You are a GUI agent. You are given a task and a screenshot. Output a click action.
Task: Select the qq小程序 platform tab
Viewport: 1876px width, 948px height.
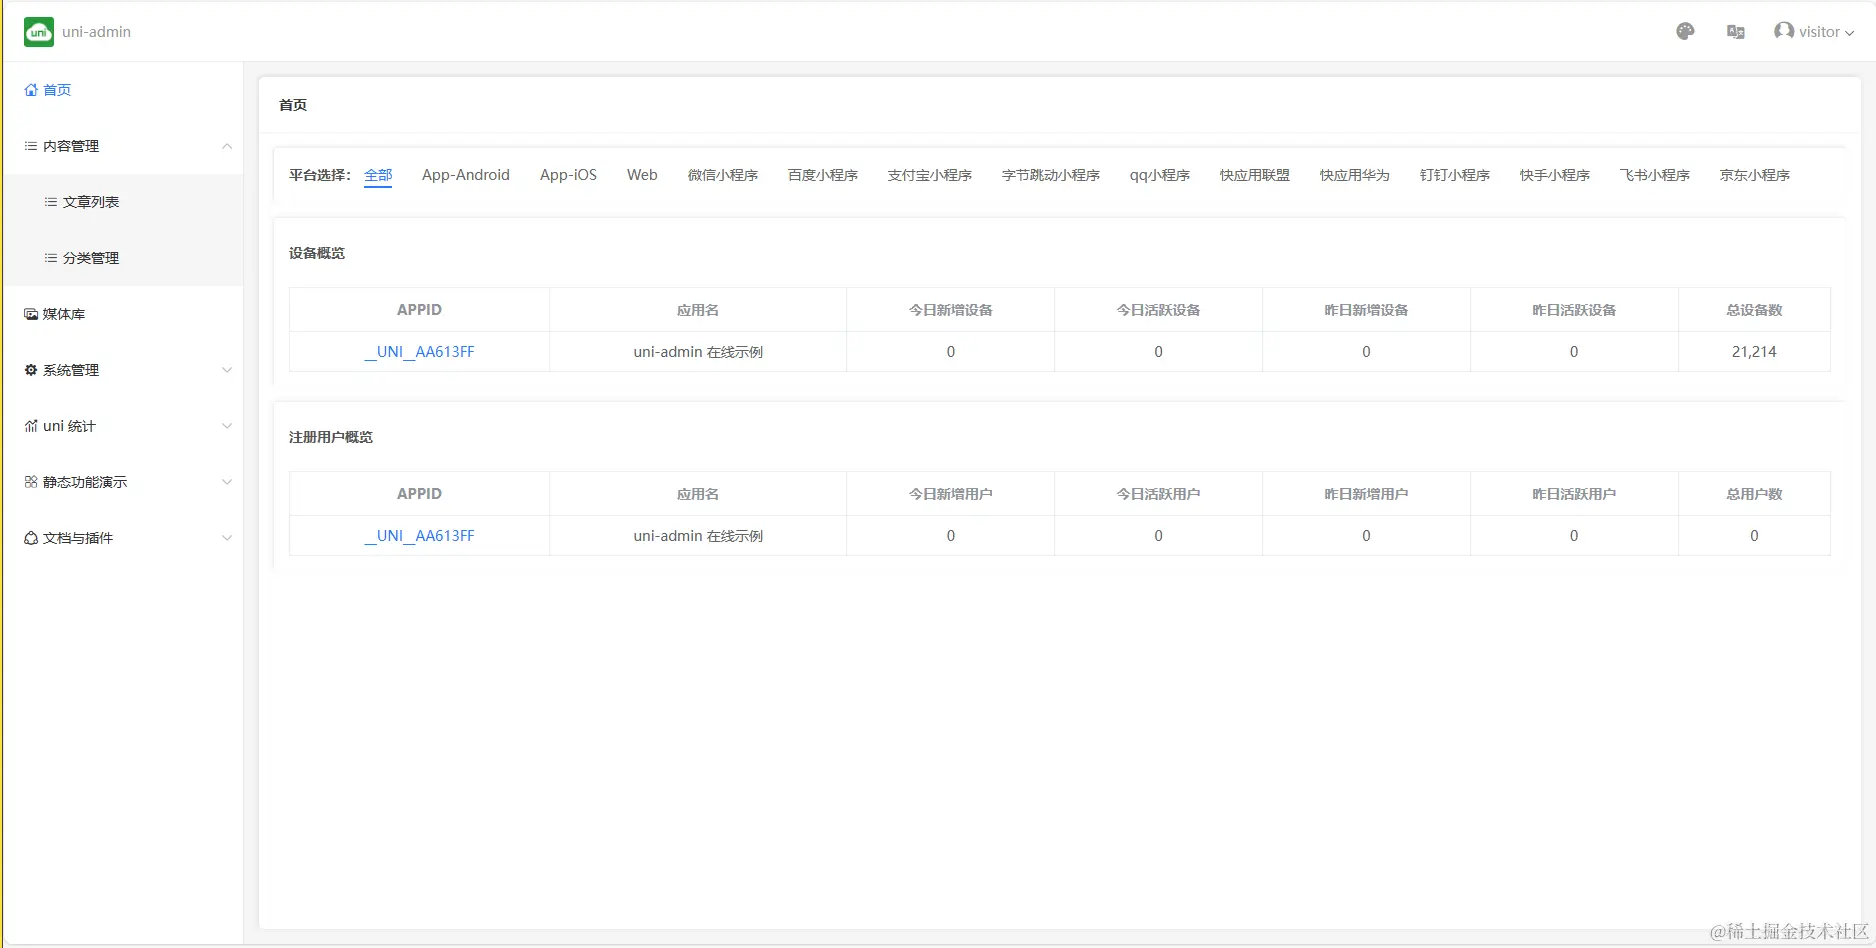1160,175
